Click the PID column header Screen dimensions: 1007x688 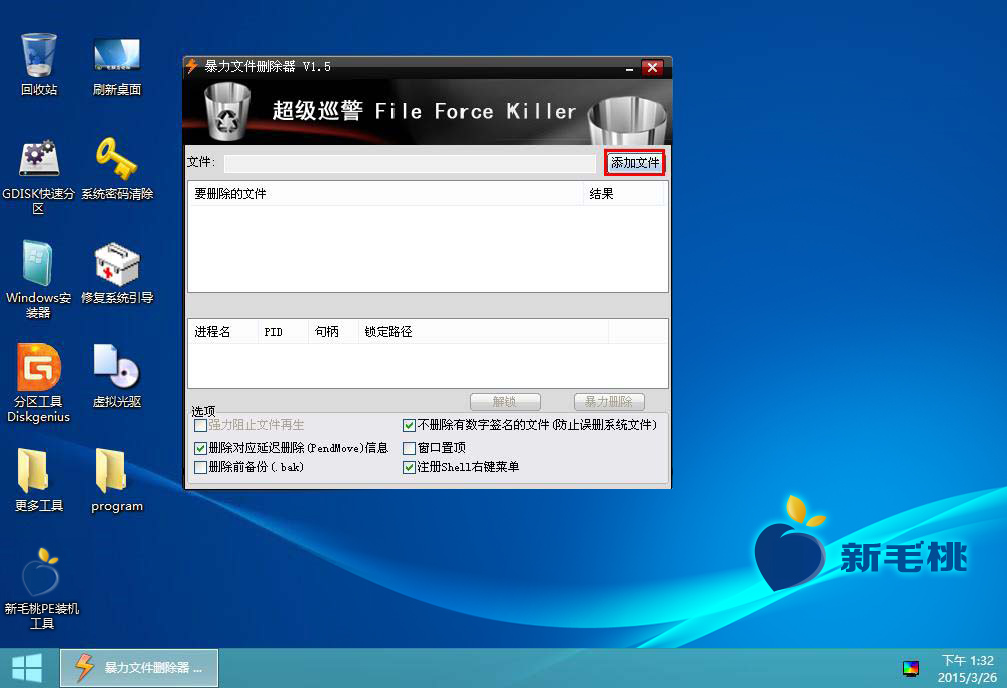point(283,331)
